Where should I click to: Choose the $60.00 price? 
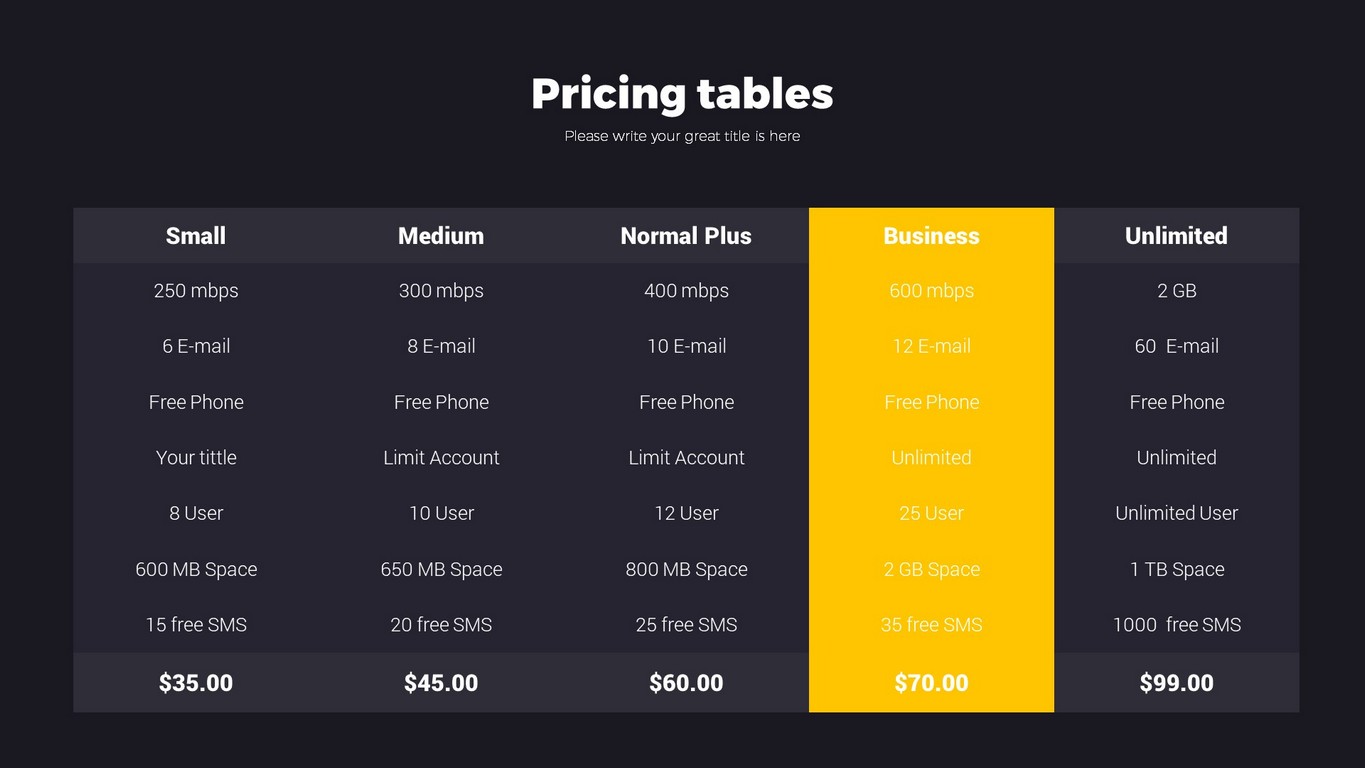coord(686,683)
